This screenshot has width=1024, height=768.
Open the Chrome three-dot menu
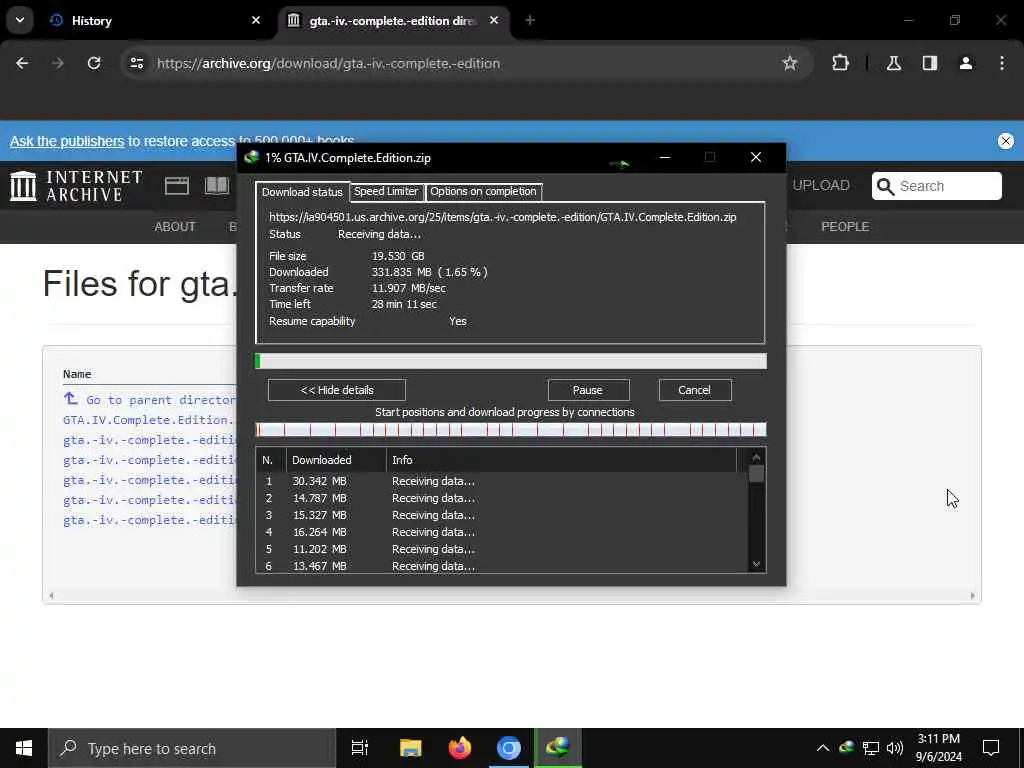click(x=1002, y=63)
